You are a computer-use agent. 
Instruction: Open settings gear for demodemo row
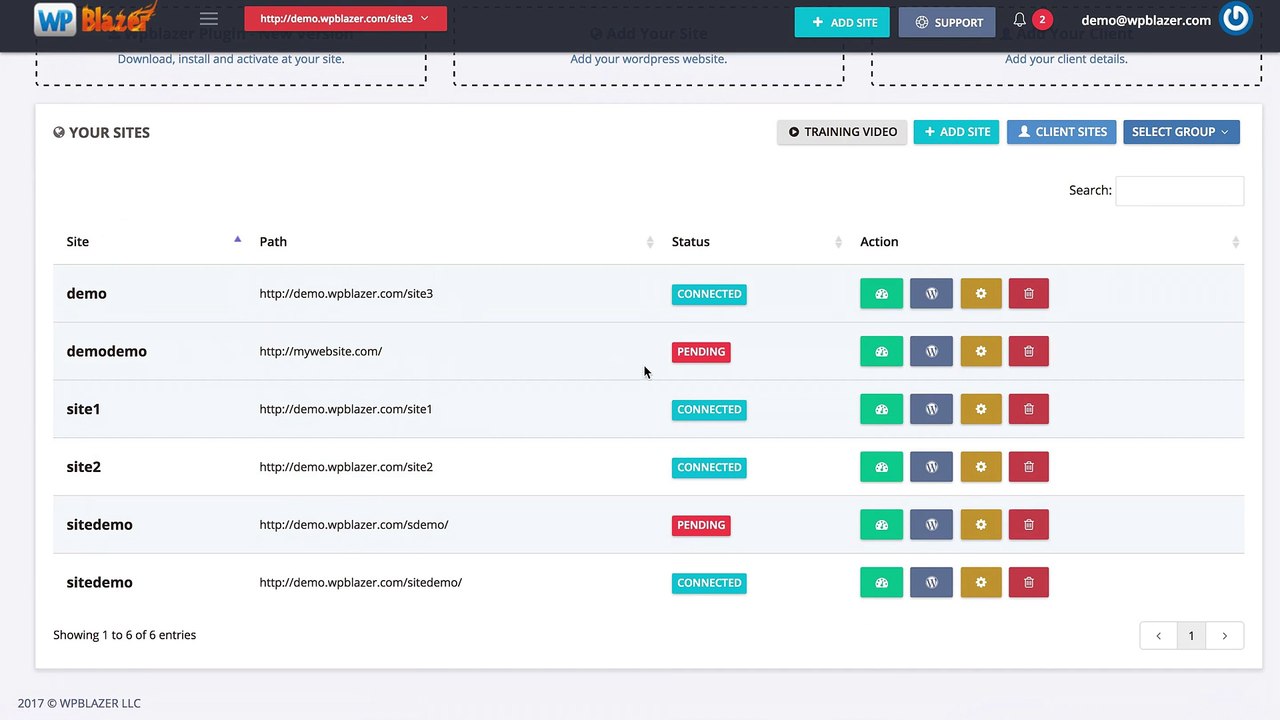pyautogui.click(x=981, y=352)
